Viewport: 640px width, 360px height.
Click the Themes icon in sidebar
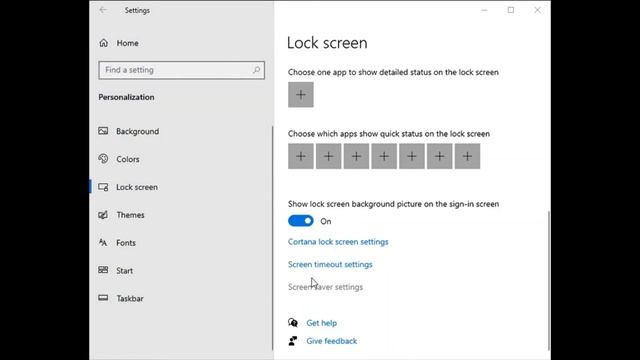pos(103,215)
